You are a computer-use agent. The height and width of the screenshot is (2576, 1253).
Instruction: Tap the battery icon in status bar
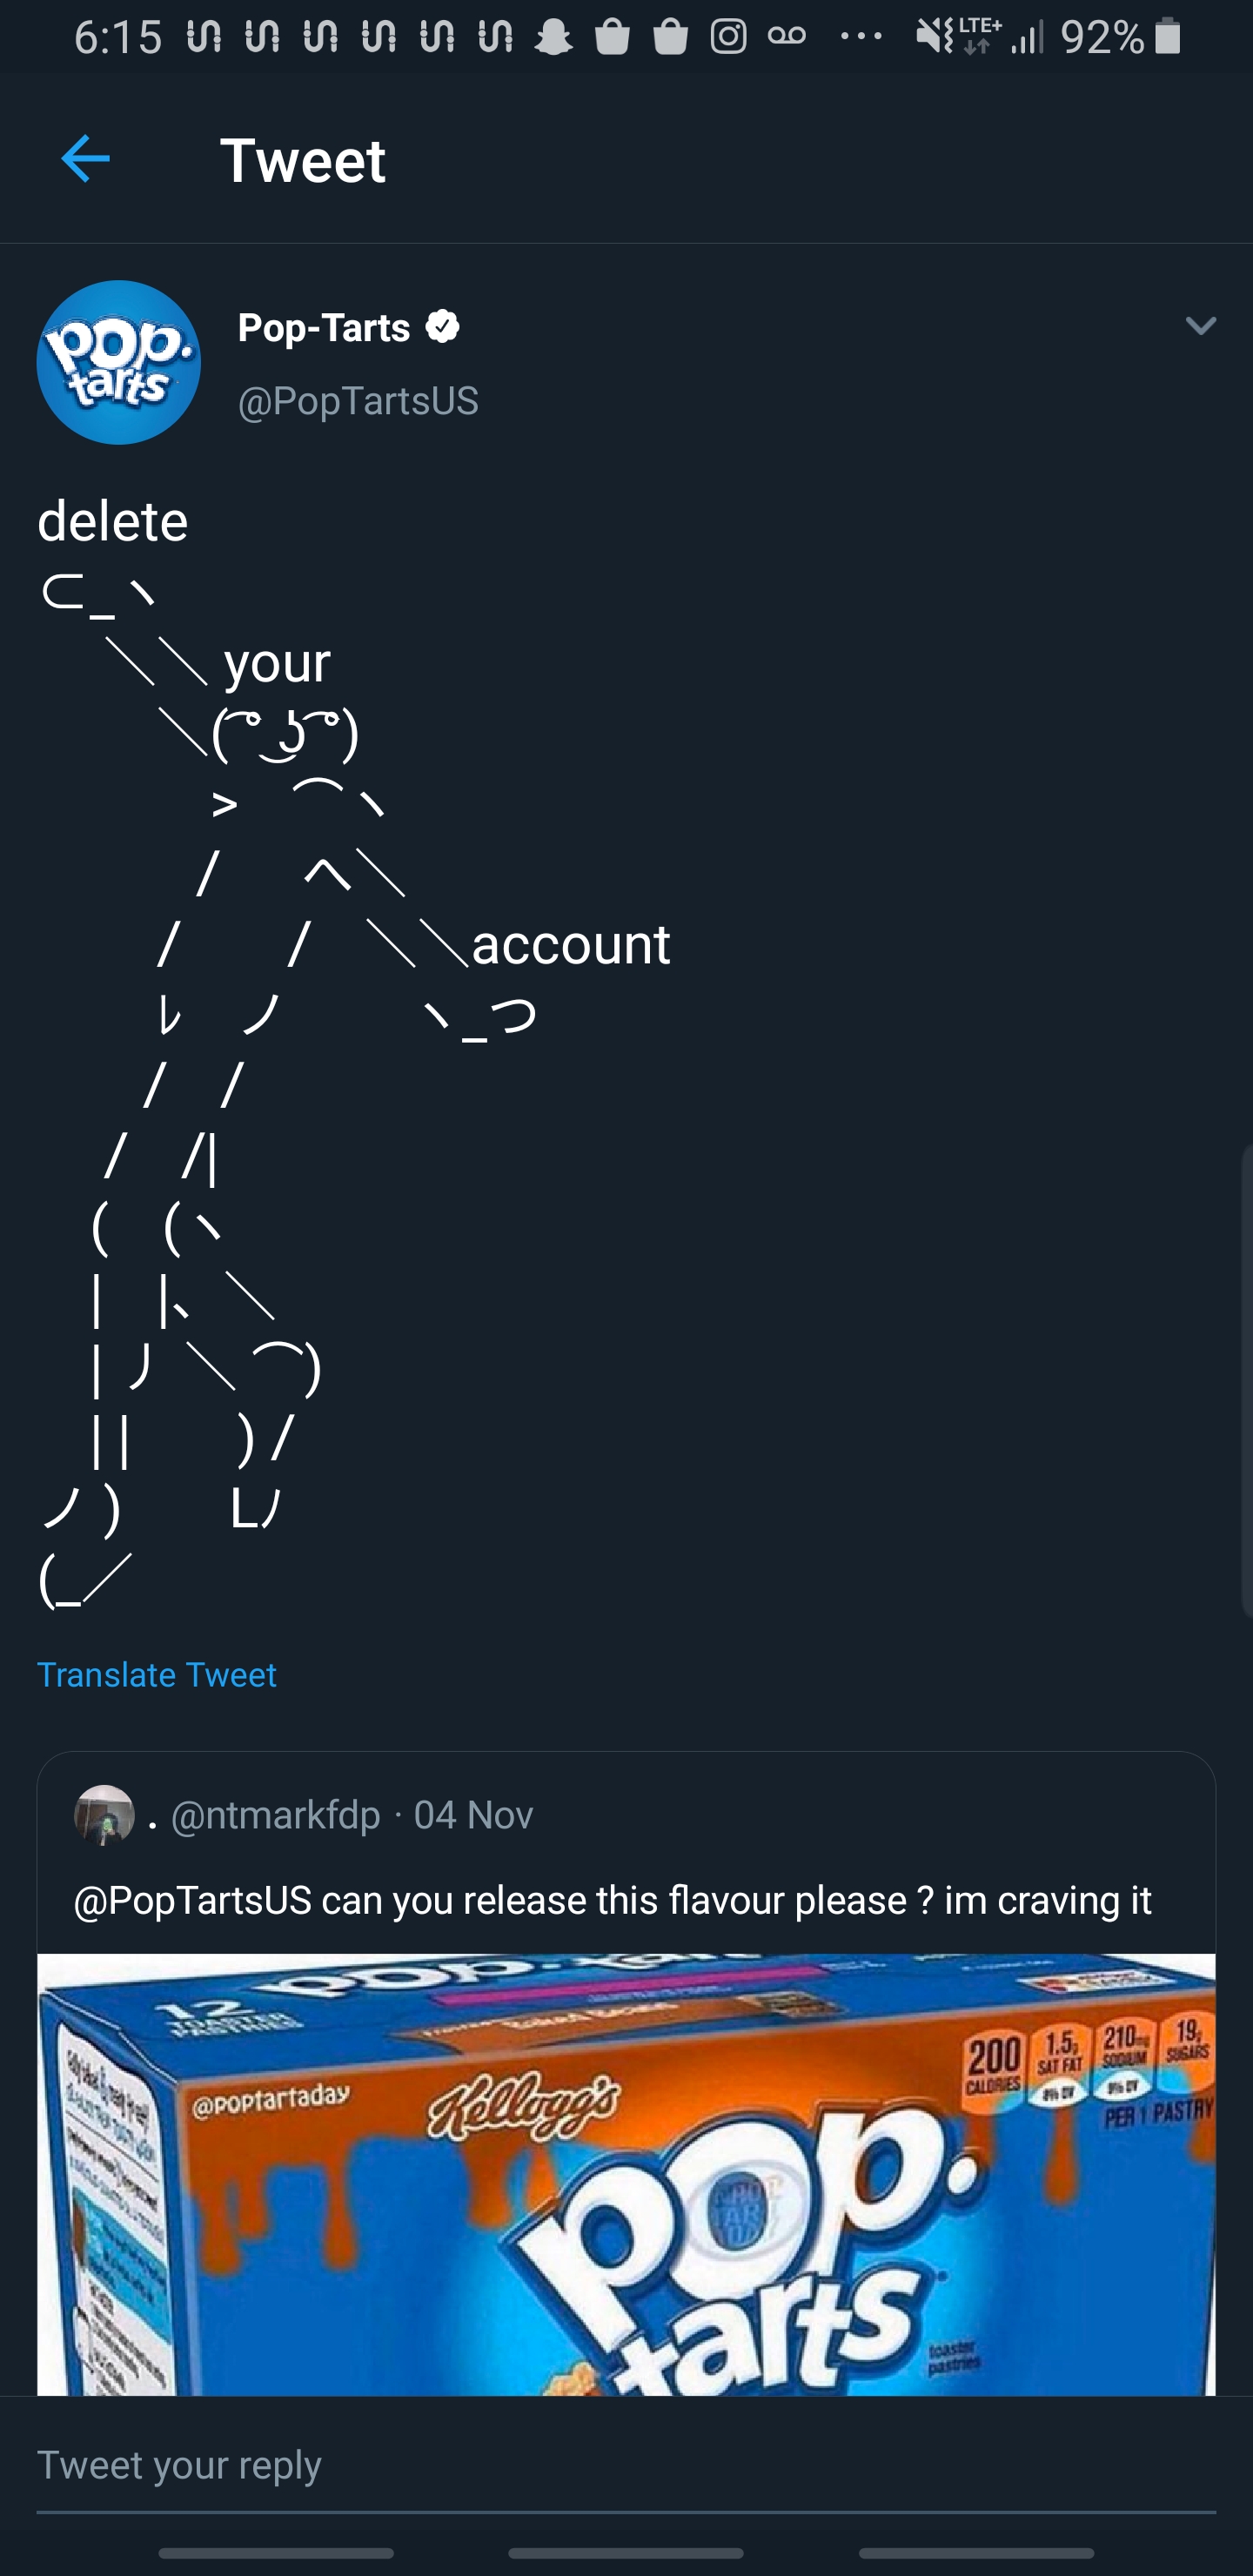[1167, 38]
